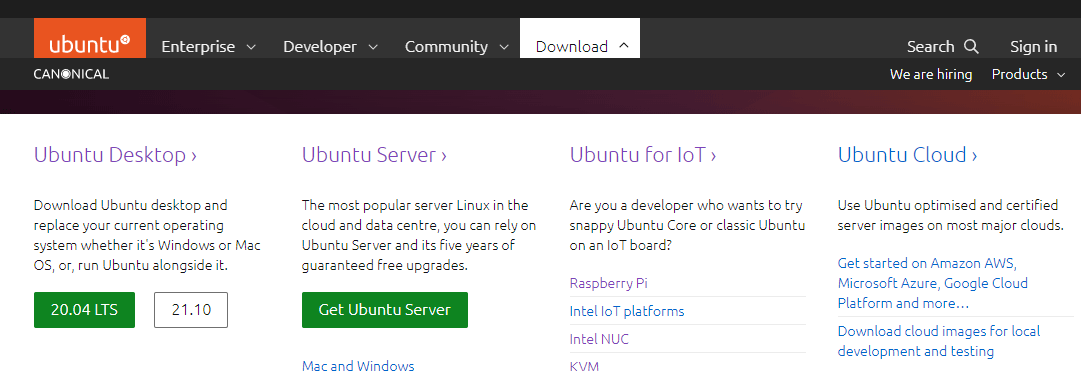This screenshot has width=1081, height=371.
Task: Open the Community menu
Action: click(x=457, y=46)
